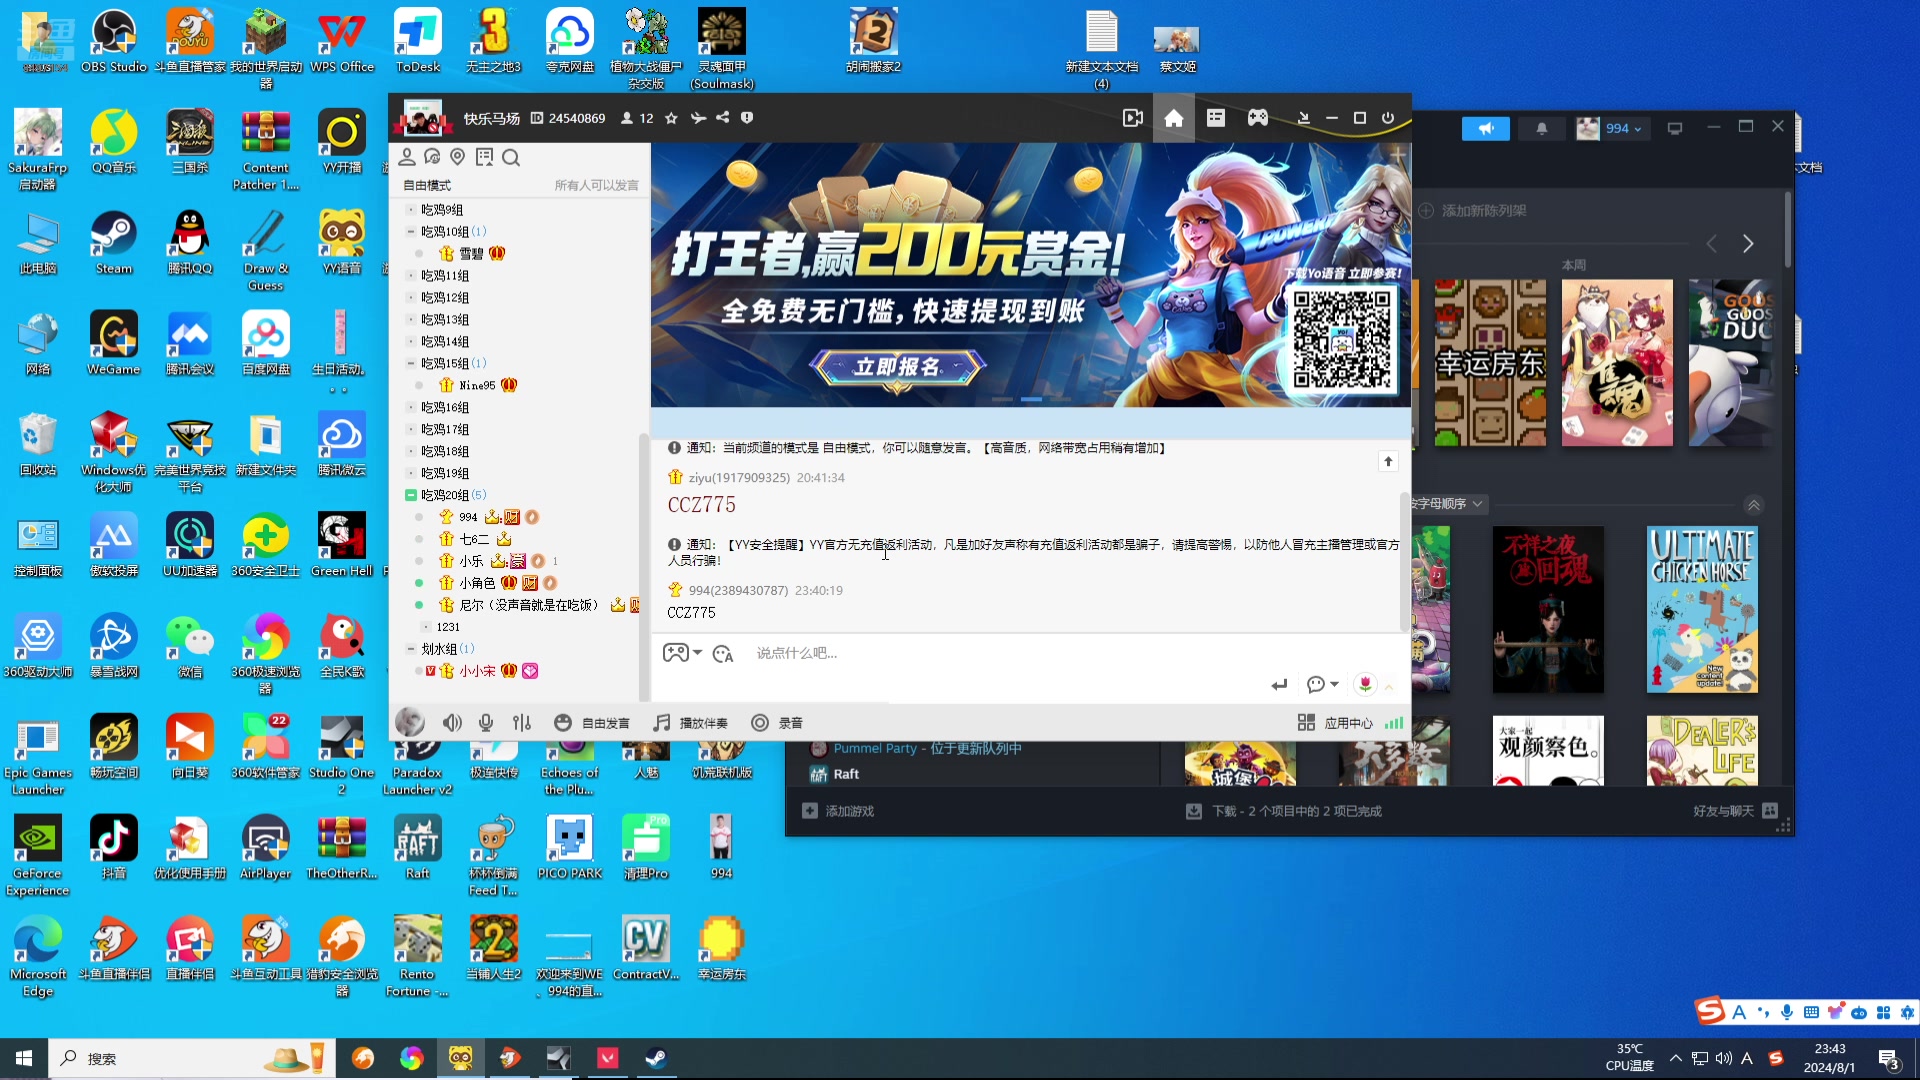Select the 吃鸡17组 channel
Screen dimensions: 1920x1080
445,430
